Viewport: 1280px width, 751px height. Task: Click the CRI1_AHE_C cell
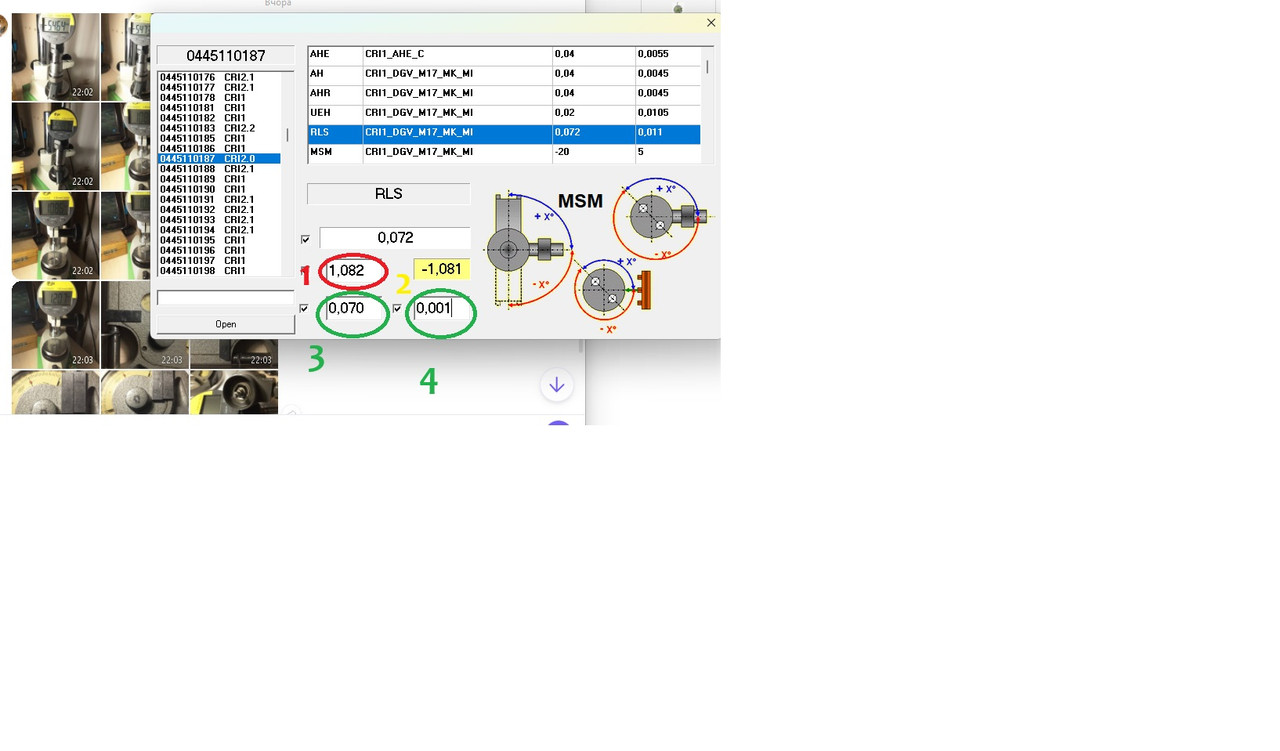pyautogui.click(x=457, y=54)
